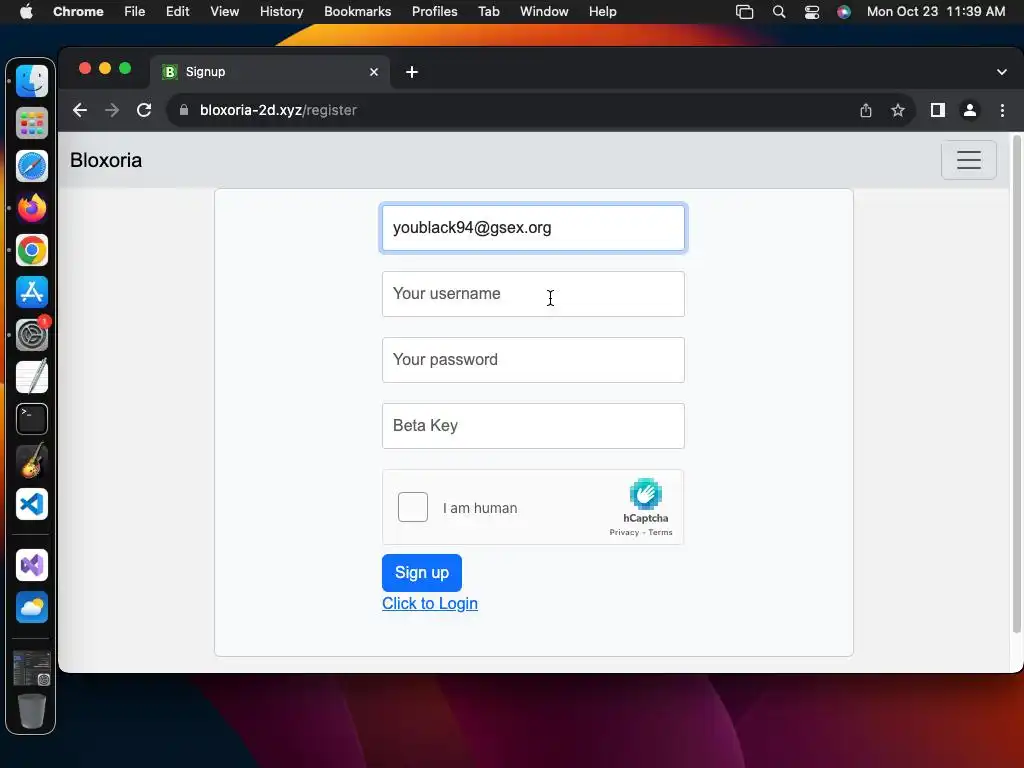Open the App Store dock icon
This screenshot has width=1024, height=768.
point(31,293)
